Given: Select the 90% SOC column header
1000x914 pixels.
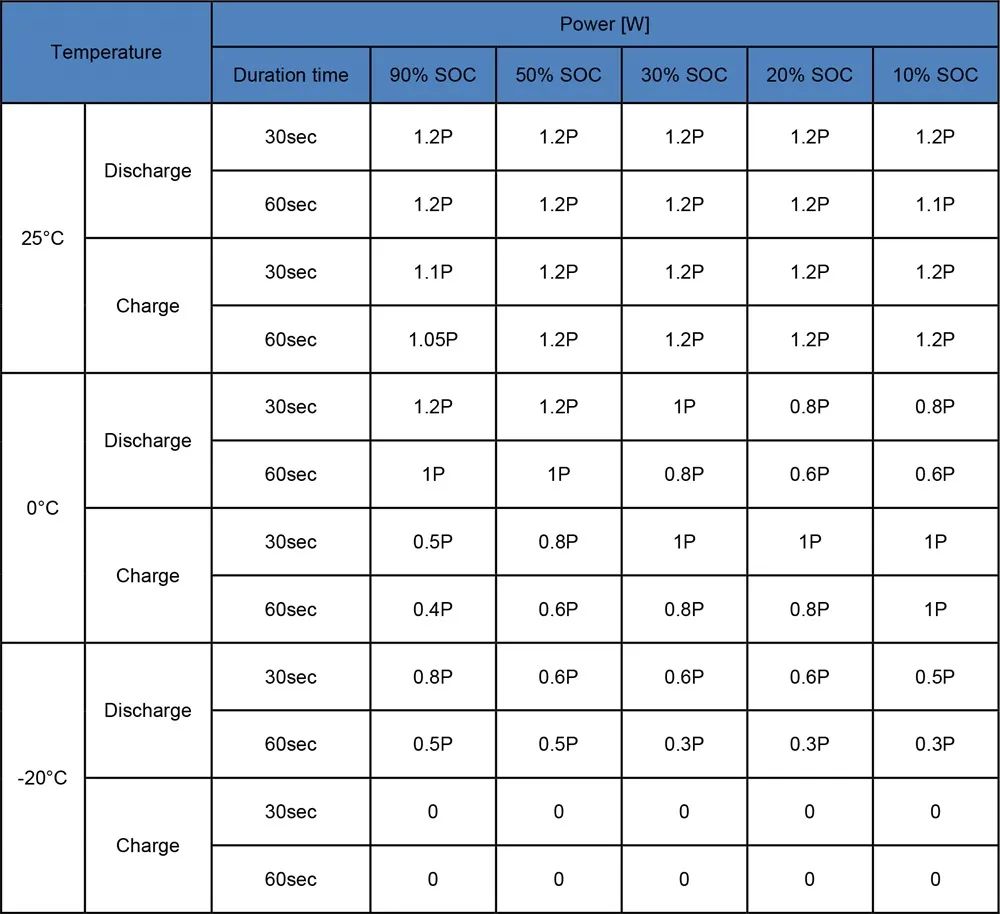Looking at the screenshot, I should pos(433,75).
